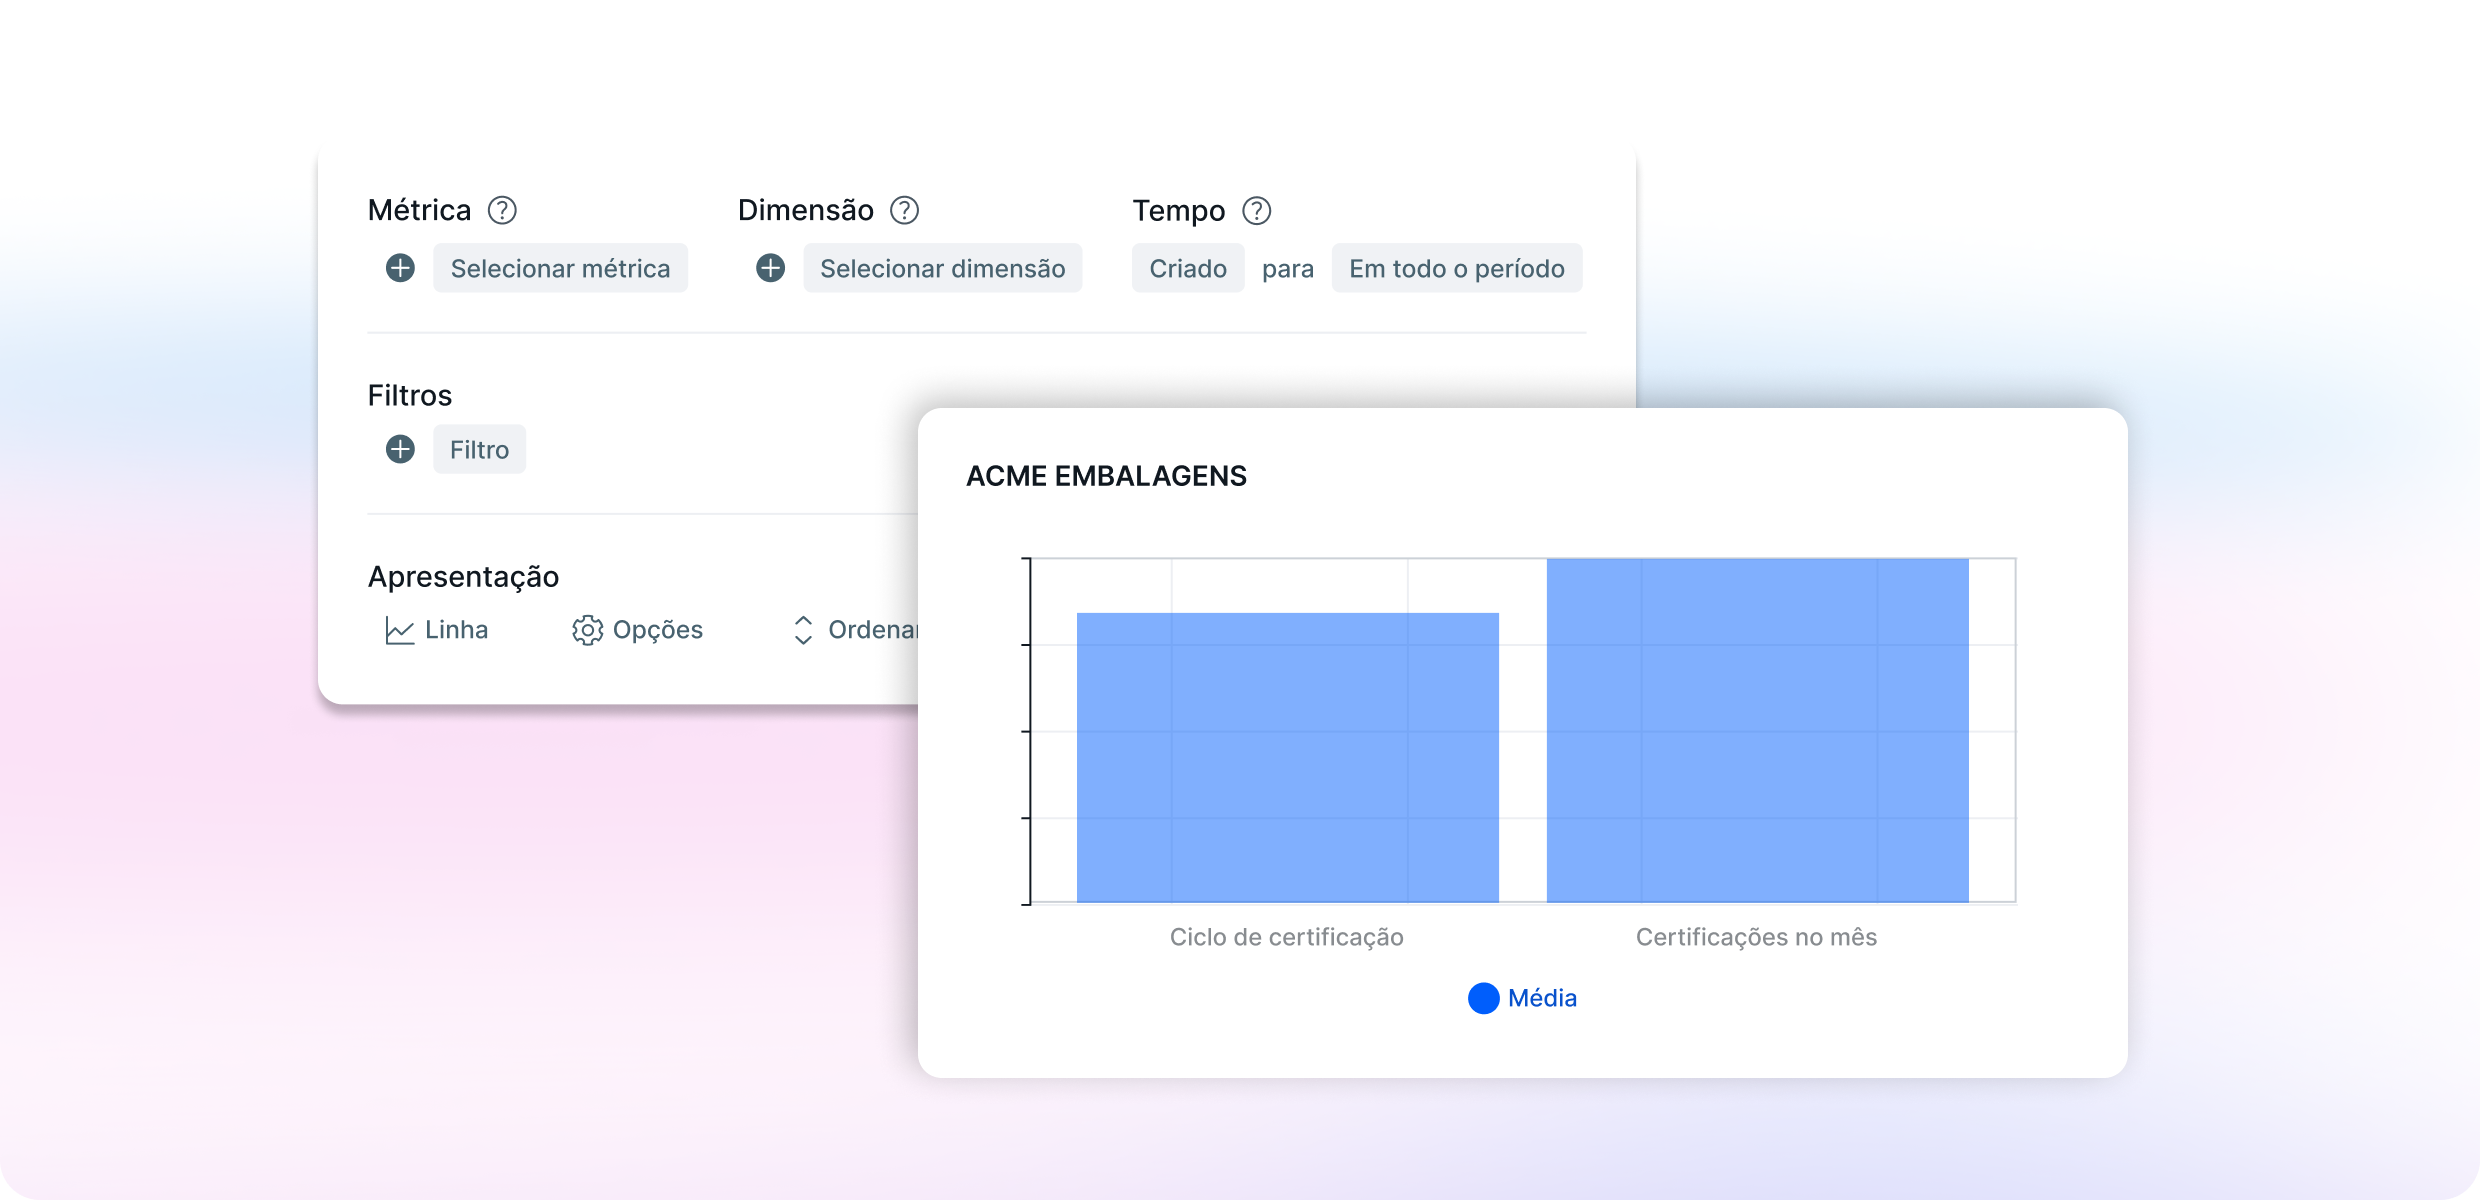Click the up-down arrows sort icon

click(803, 630)
